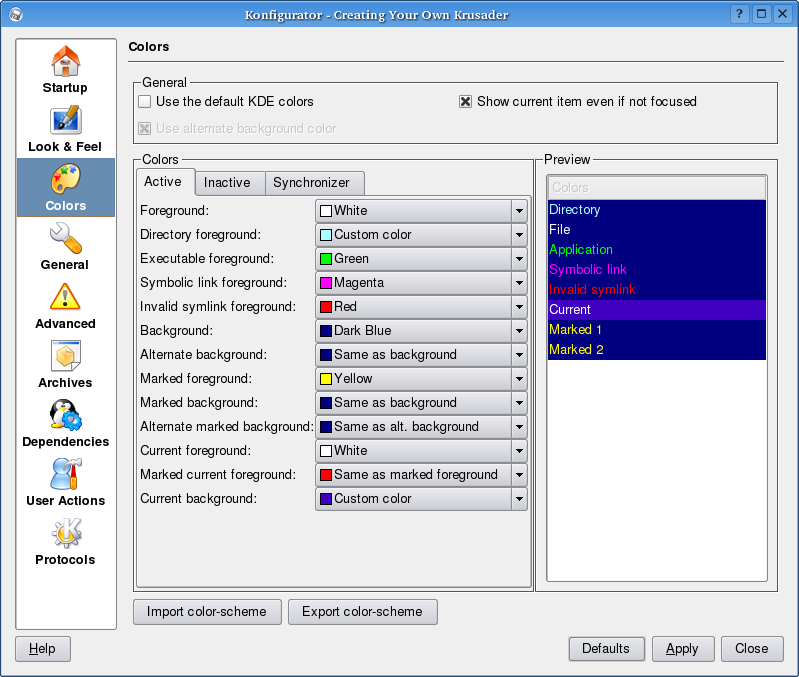Open the Marked foreground dropdown
This screenshot has height=677, width=799.
(421, 378)
